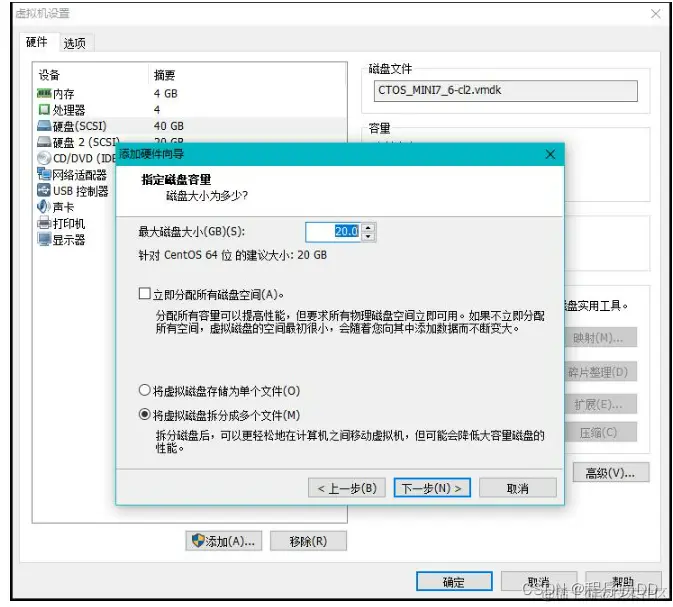The image size is (673, 607).
Task: Select the 处理器 row label
Action: [x=69, y=110]
